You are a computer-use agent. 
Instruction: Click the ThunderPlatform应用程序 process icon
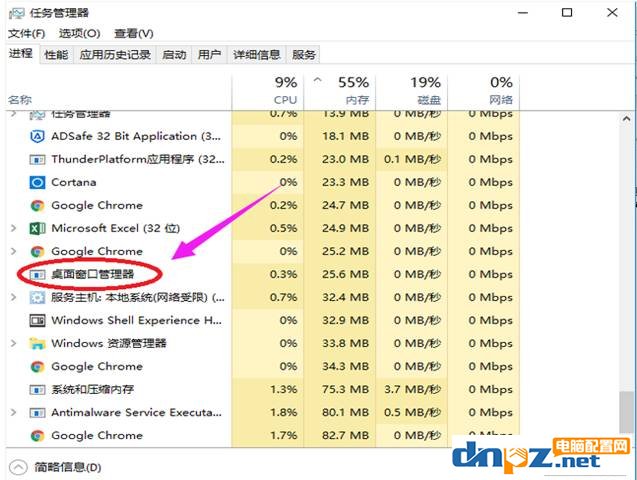tap(37, 160)
